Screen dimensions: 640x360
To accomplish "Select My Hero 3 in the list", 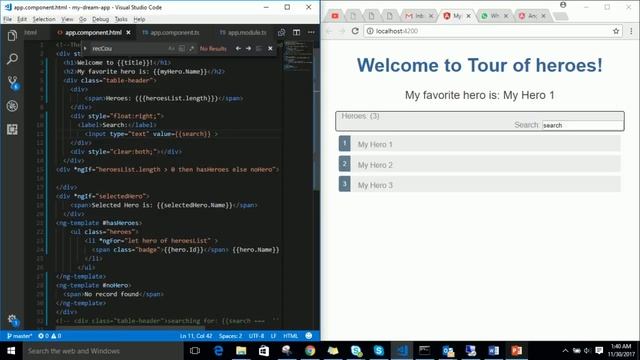I will pos(480,184).
